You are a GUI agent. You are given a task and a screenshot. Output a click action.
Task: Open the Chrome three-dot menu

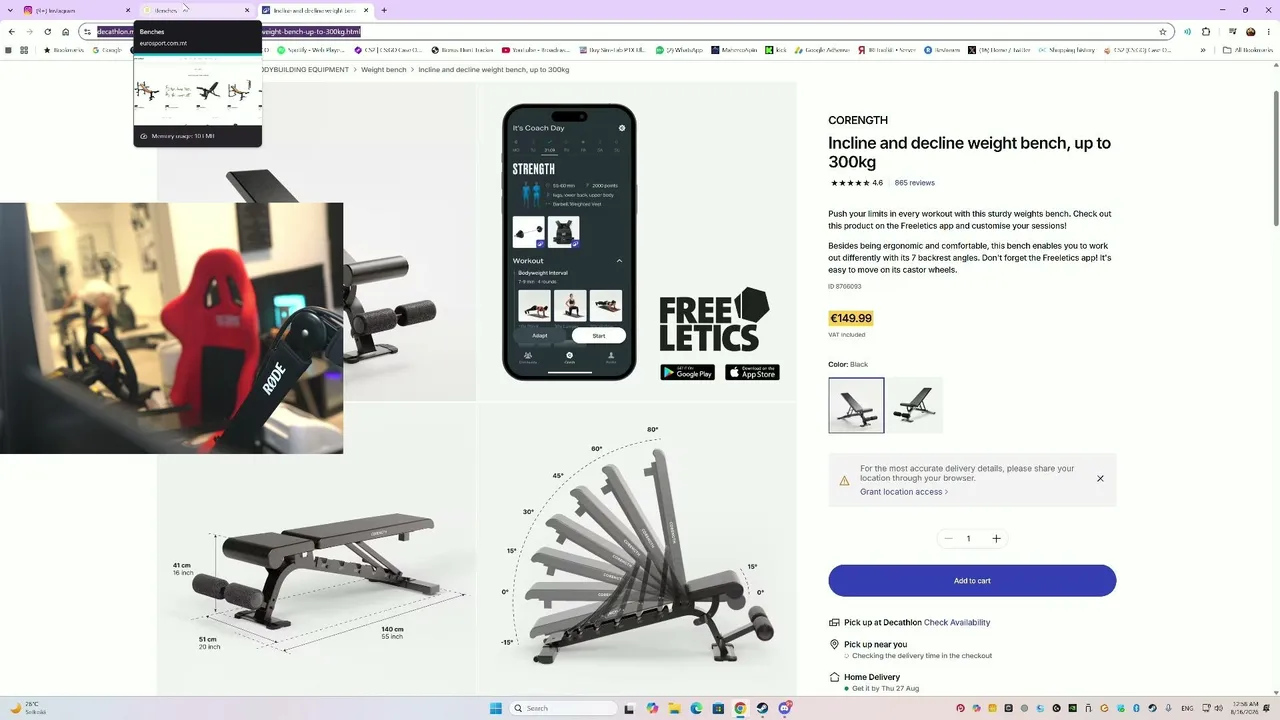tap(1269, 32)
